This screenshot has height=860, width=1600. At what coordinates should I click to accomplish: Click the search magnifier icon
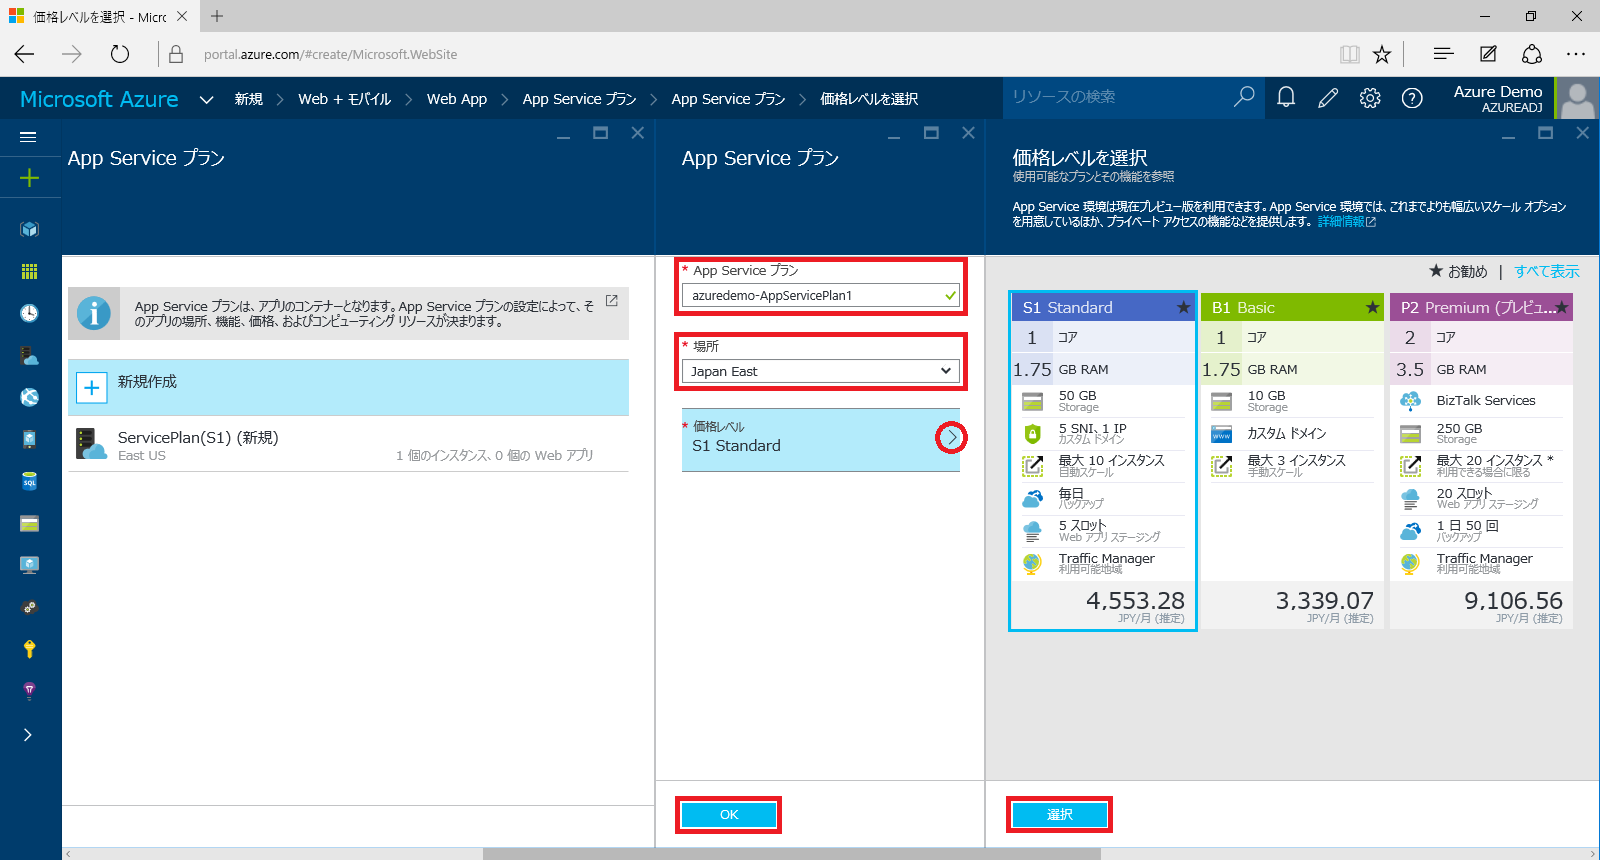[x=1244, y=97]
